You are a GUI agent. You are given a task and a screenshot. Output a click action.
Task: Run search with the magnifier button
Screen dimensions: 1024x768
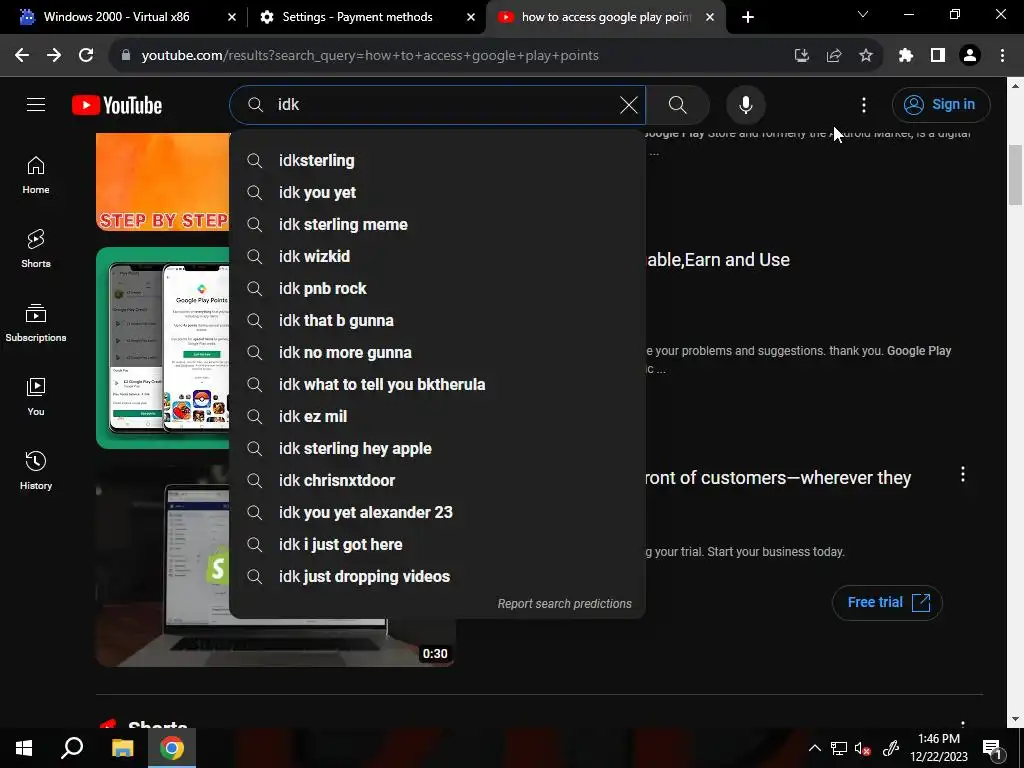(x=678, y=104)
